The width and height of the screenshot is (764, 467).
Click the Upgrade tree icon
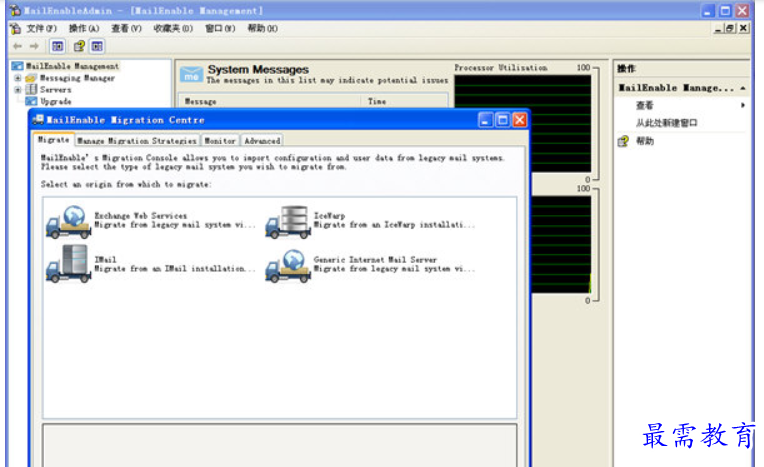[x=31, y=101]
